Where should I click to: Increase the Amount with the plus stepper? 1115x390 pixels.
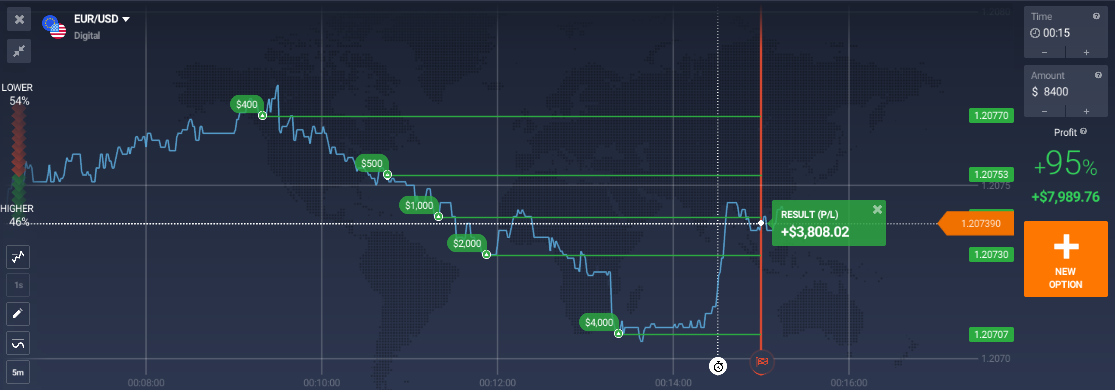click(1087, 111)
